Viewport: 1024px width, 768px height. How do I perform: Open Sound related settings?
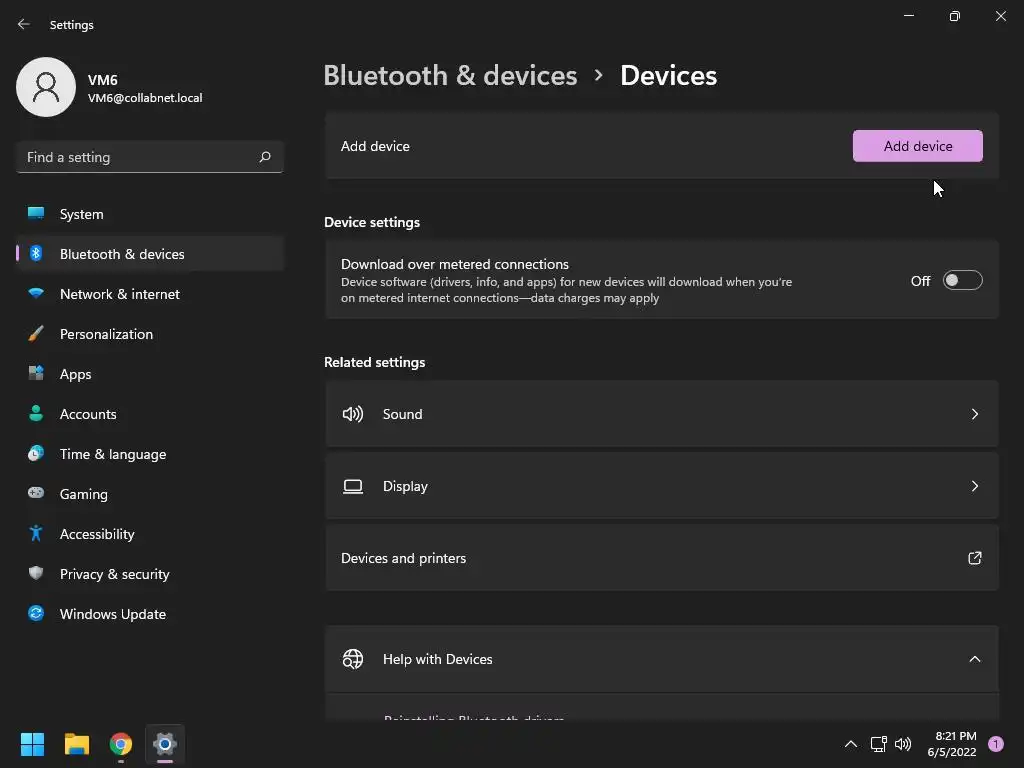pyautogui.click(x=661, y=414)
